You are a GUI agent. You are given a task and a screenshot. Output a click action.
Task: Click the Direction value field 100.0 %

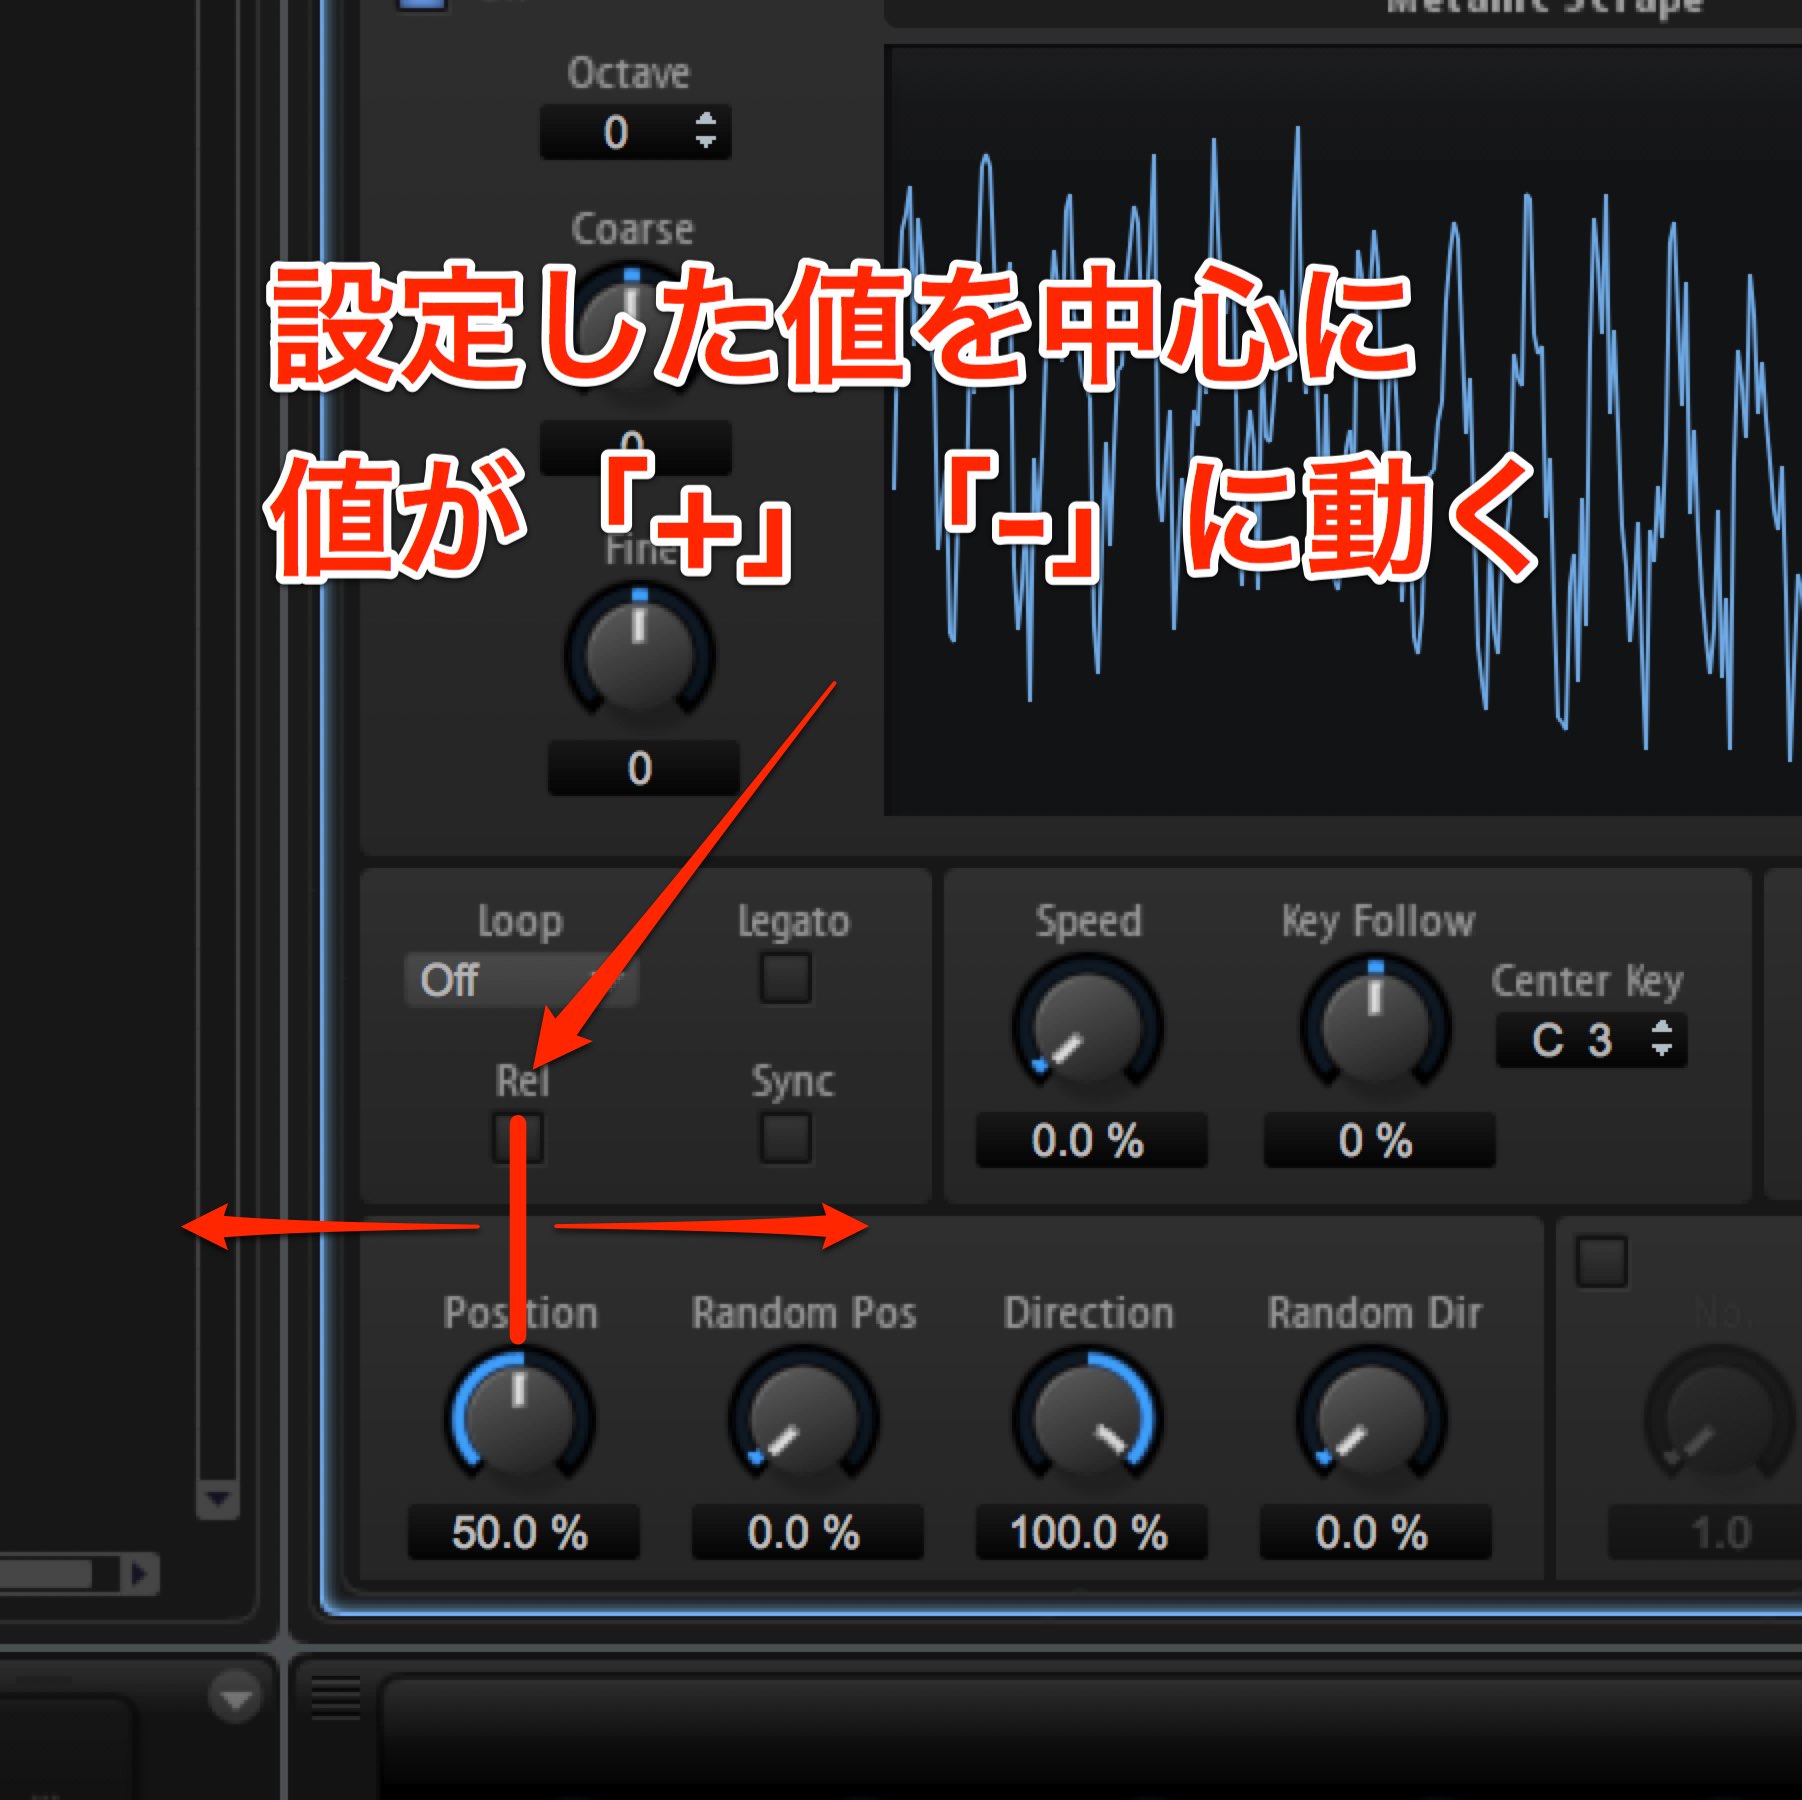(1090, 1532)
